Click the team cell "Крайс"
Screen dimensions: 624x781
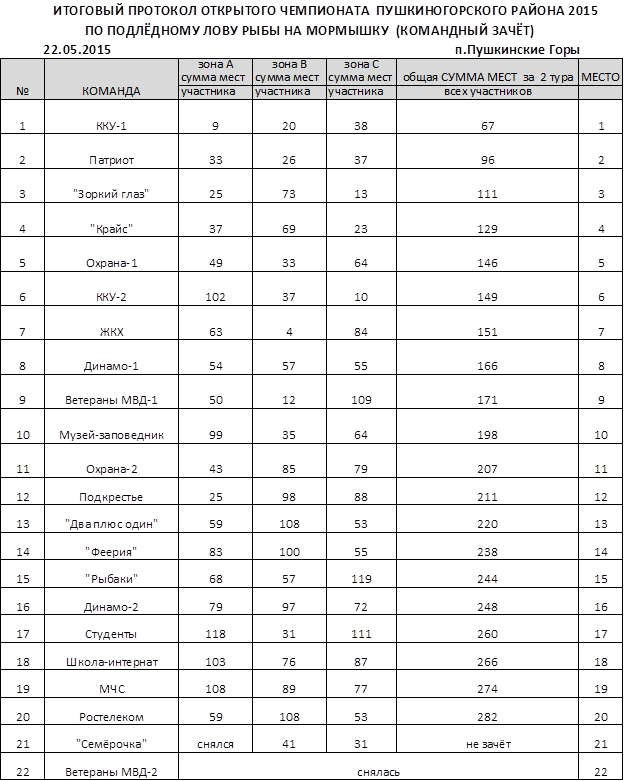(x=111, y=220)
